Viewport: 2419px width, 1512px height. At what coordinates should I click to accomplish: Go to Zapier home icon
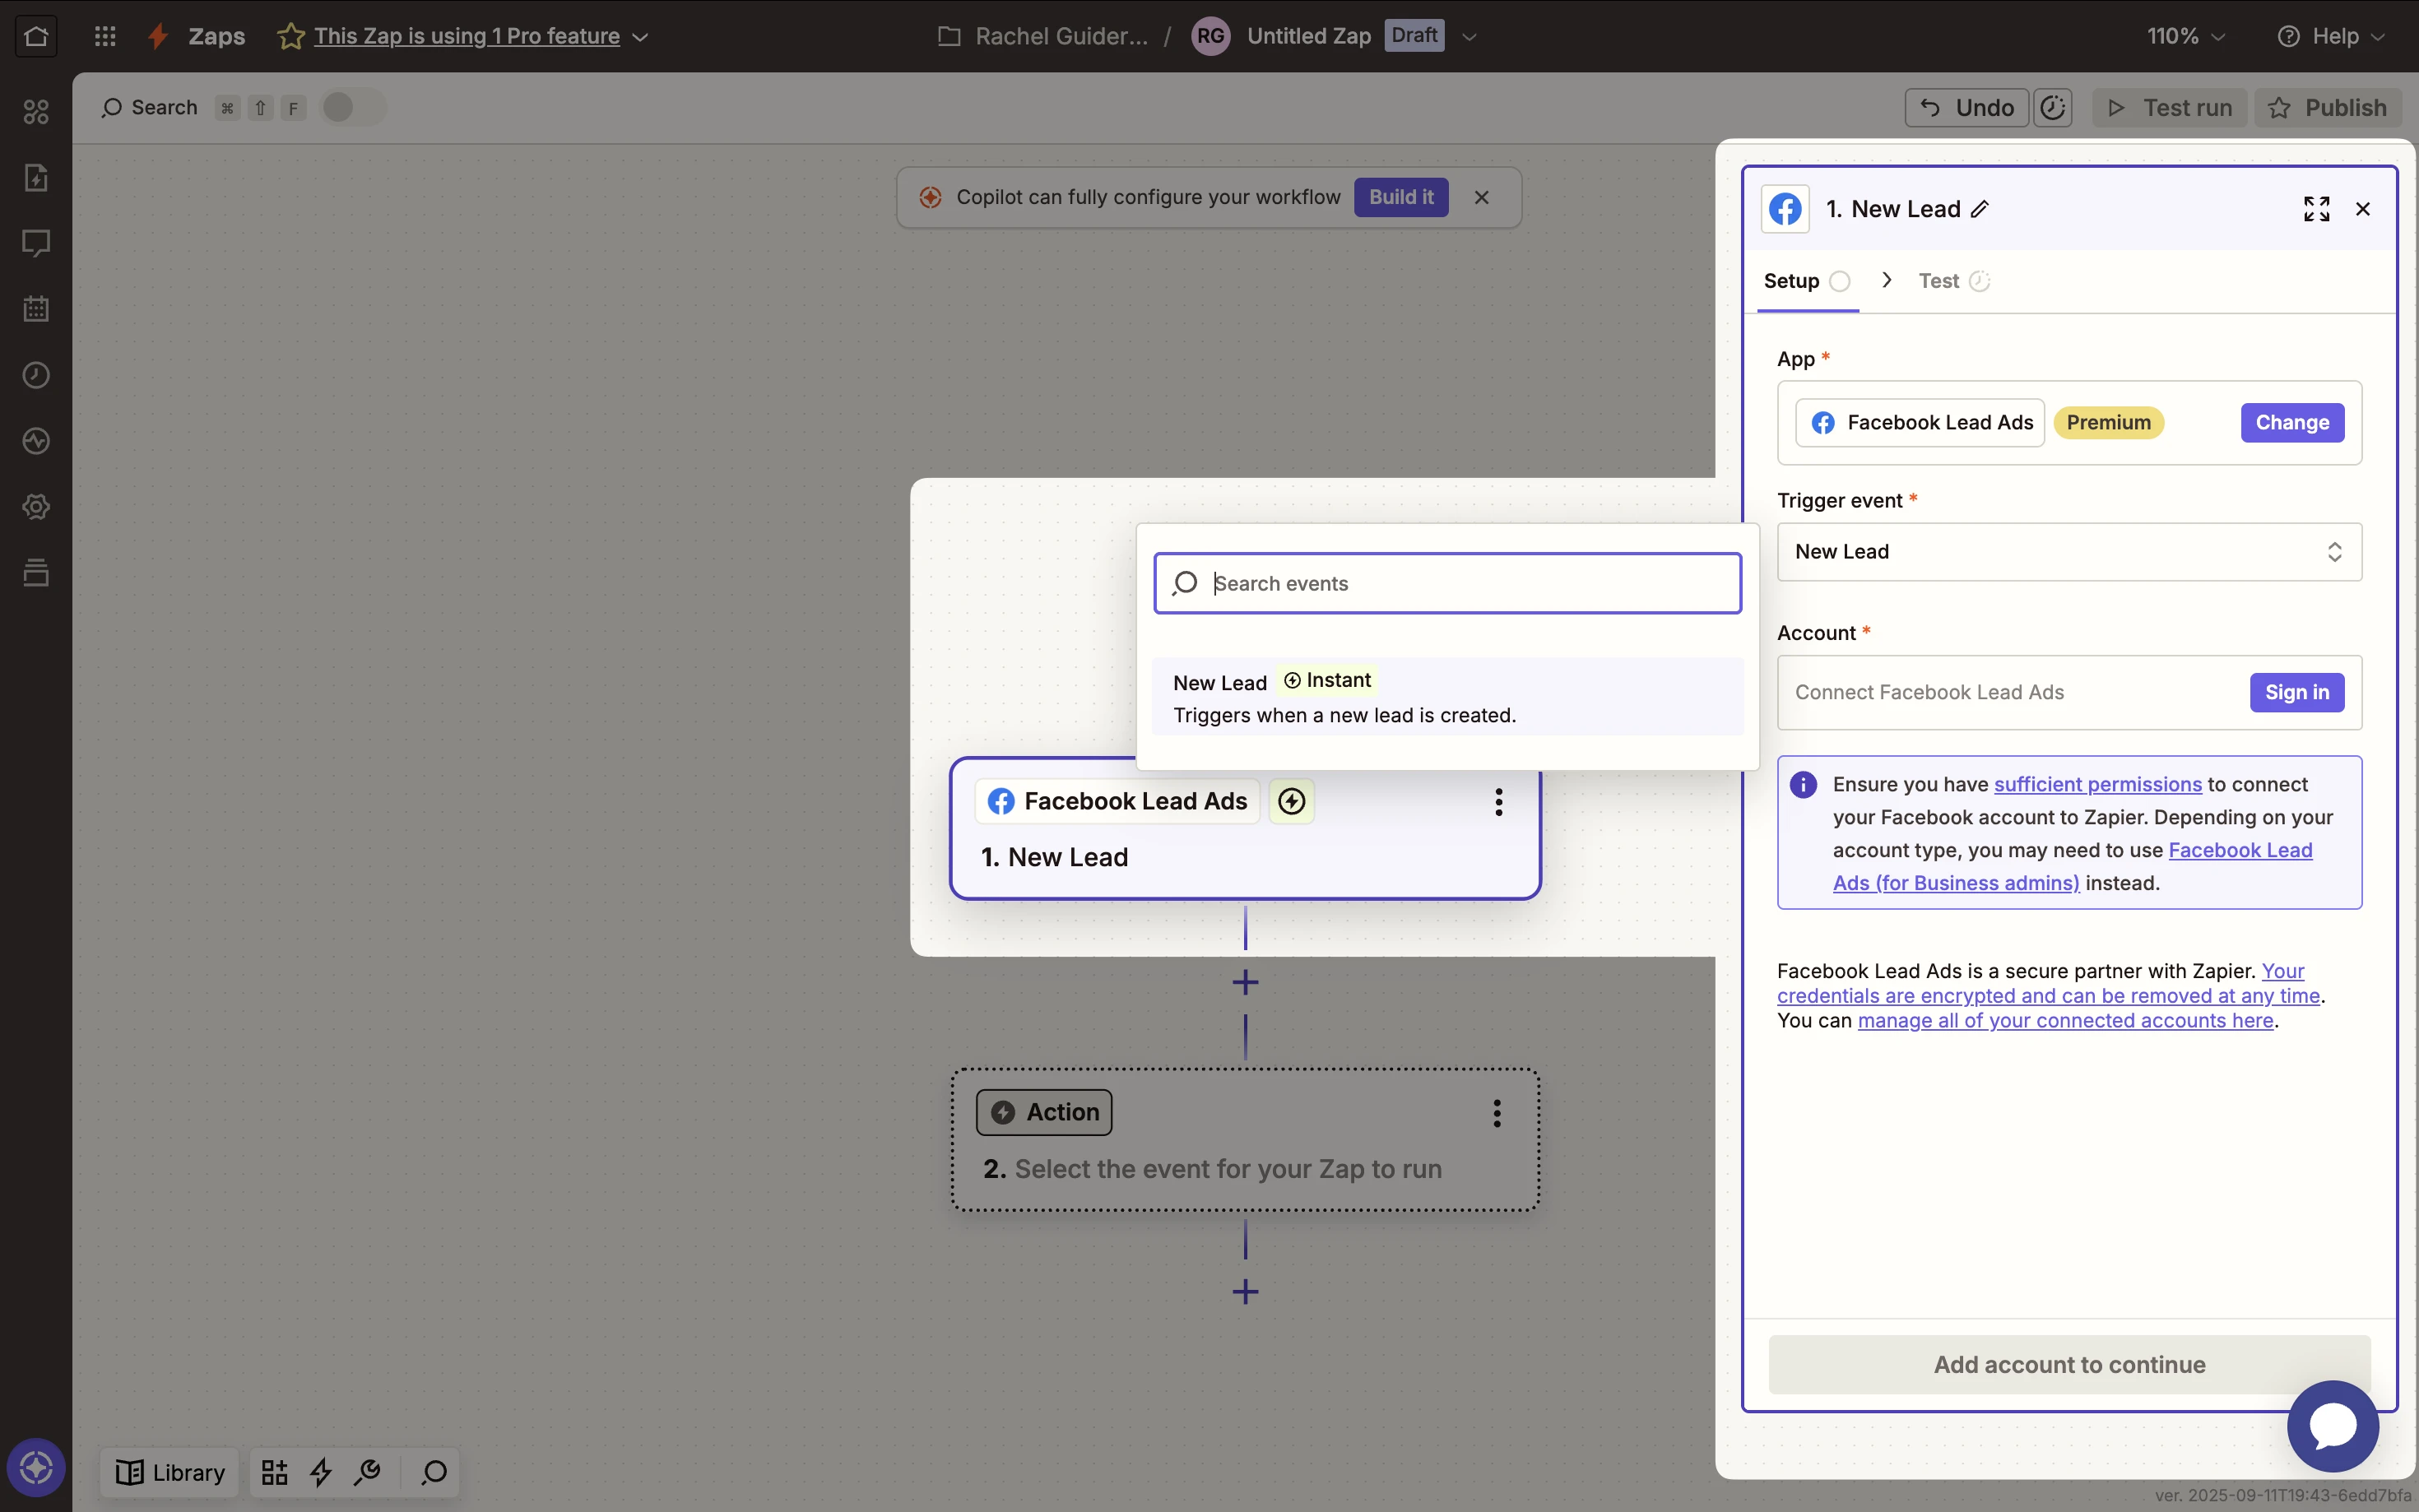tap(36, 36)
